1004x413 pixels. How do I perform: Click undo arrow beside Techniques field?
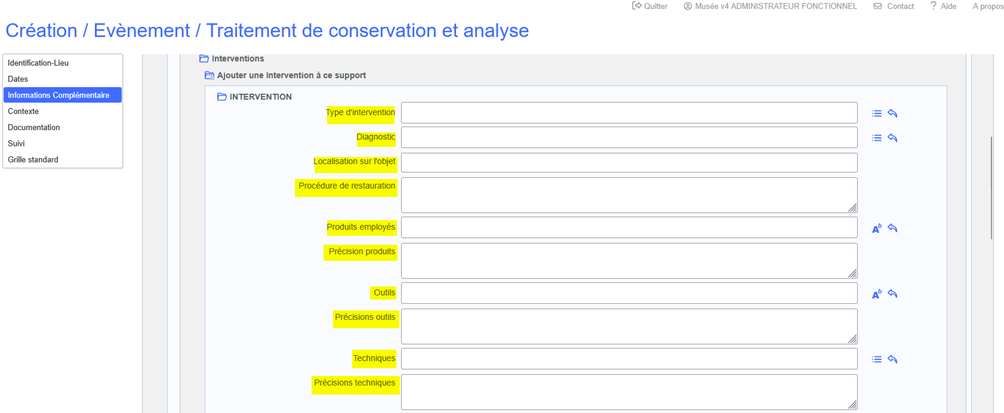pos(893,359)
